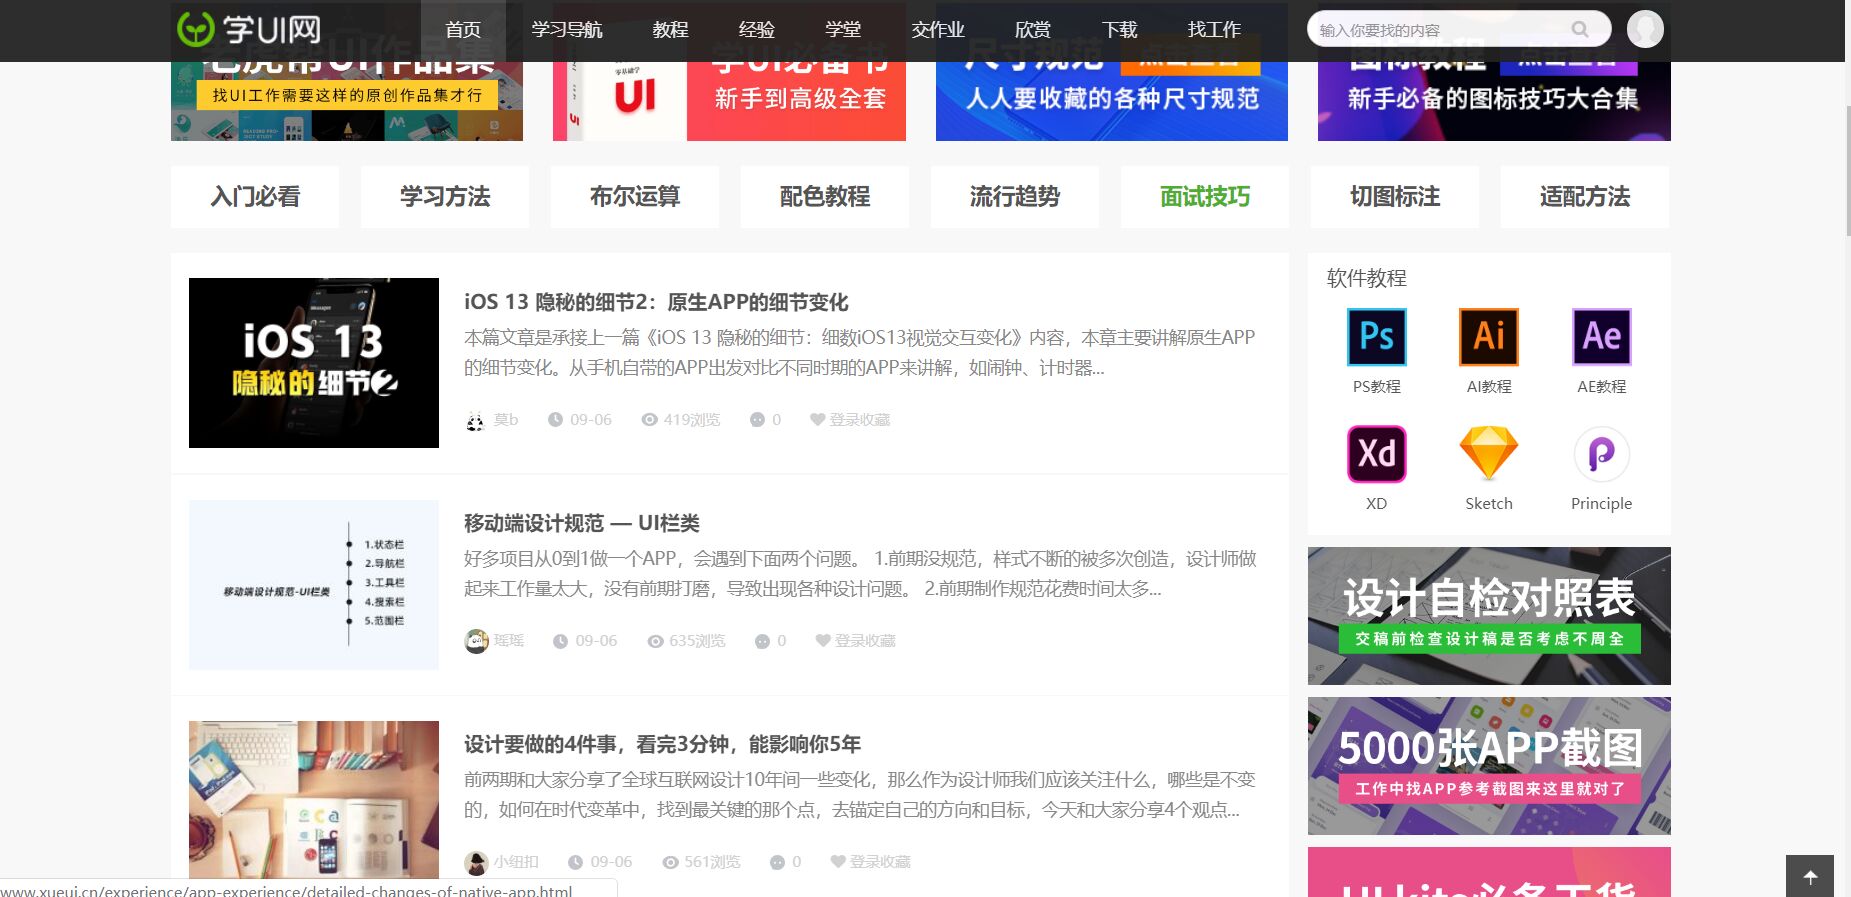This screenshot has height=897, width=1851.
Task: Select the 适配方法 category tab
Action: 1585,197
